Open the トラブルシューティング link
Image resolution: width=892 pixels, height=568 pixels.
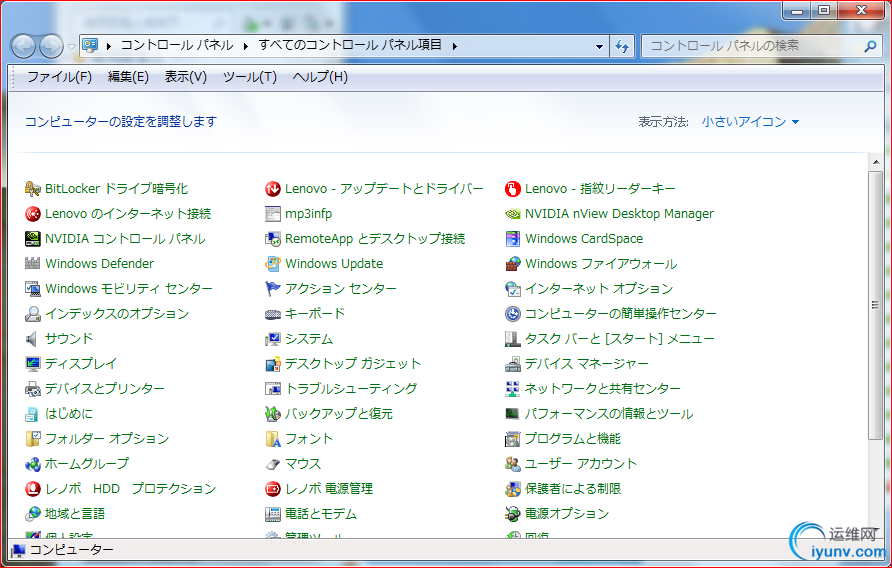pos(351,389)
